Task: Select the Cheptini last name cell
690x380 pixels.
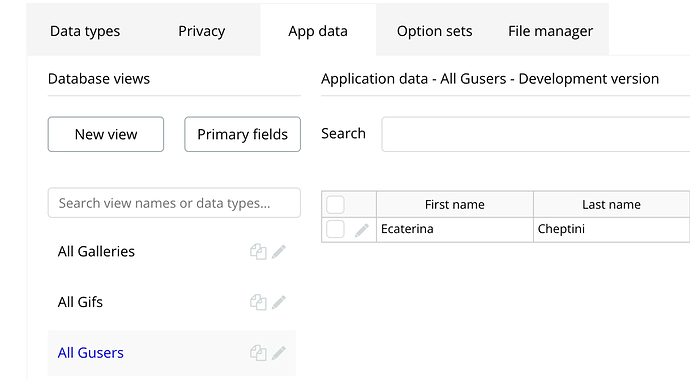Action: coord(611,230)
